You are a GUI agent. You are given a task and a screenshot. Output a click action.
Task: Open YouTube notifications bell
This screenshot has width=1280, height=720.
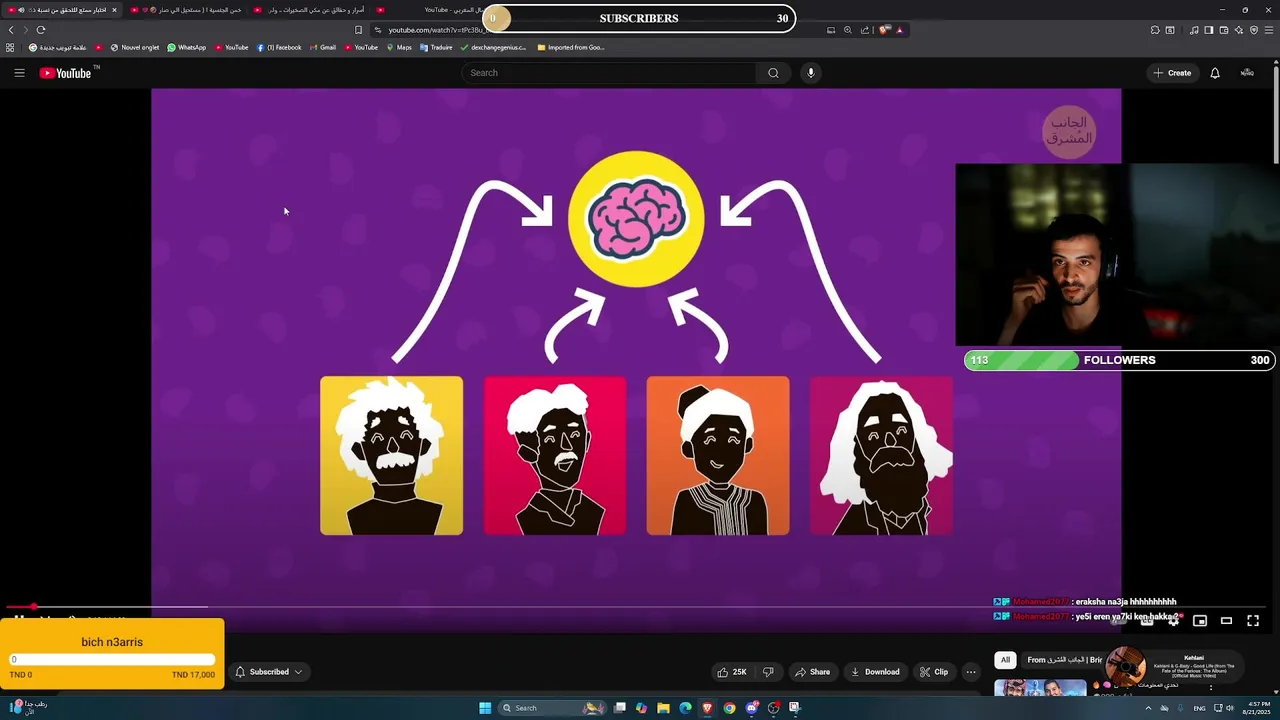(1215, 73)
